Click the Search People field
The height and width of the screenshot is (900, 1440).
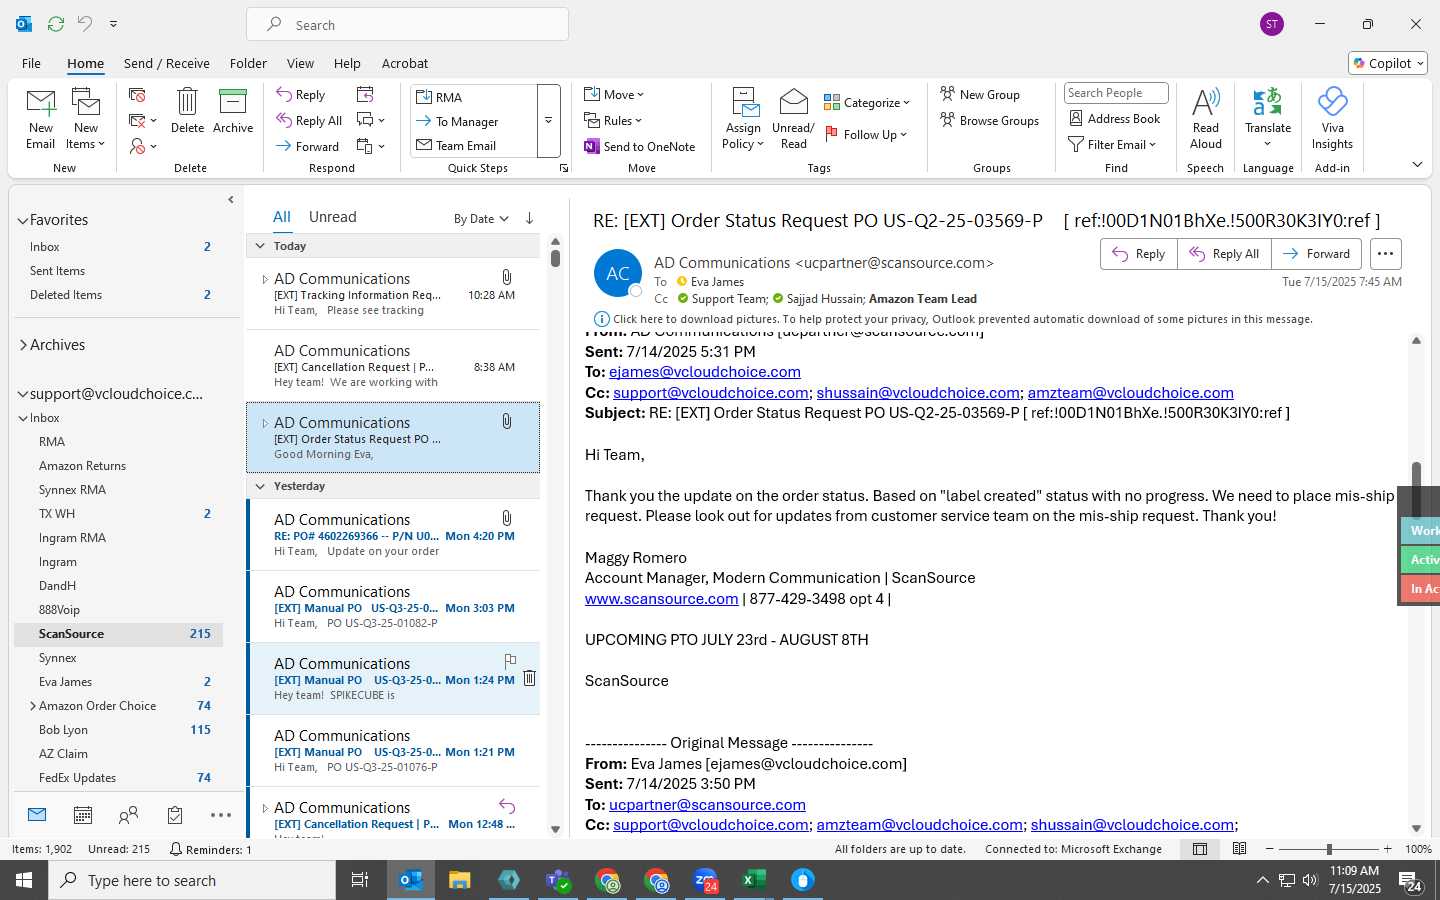pos(1116,93)
